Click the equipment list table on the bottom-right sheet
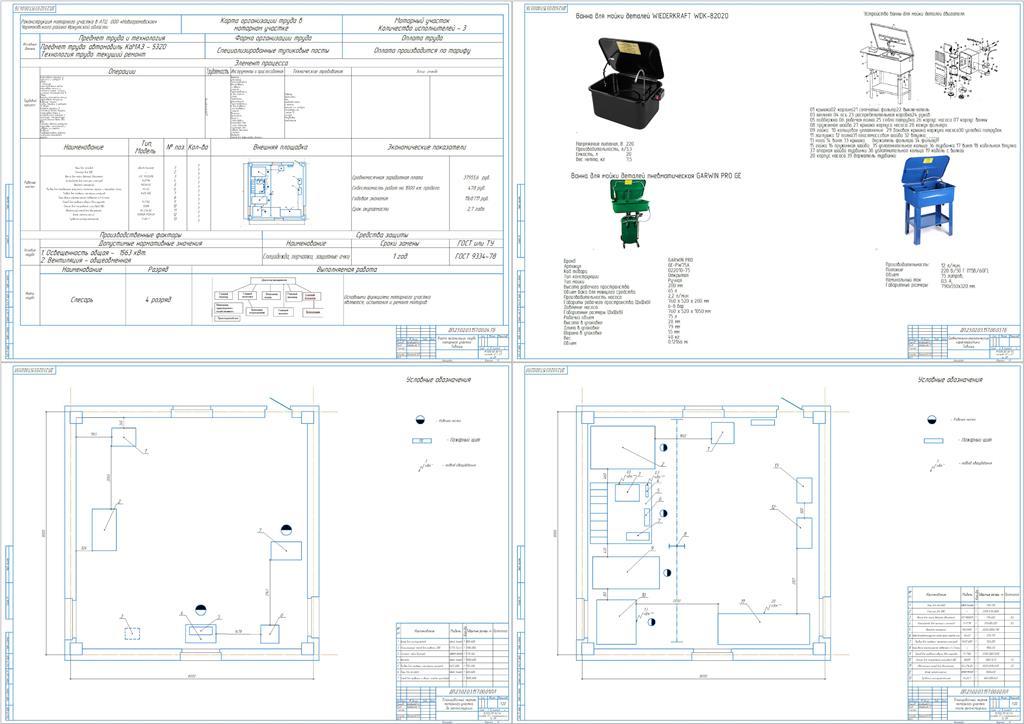Image resolution: width=1024 pixels, height=724 pixels. click(964, 636)
